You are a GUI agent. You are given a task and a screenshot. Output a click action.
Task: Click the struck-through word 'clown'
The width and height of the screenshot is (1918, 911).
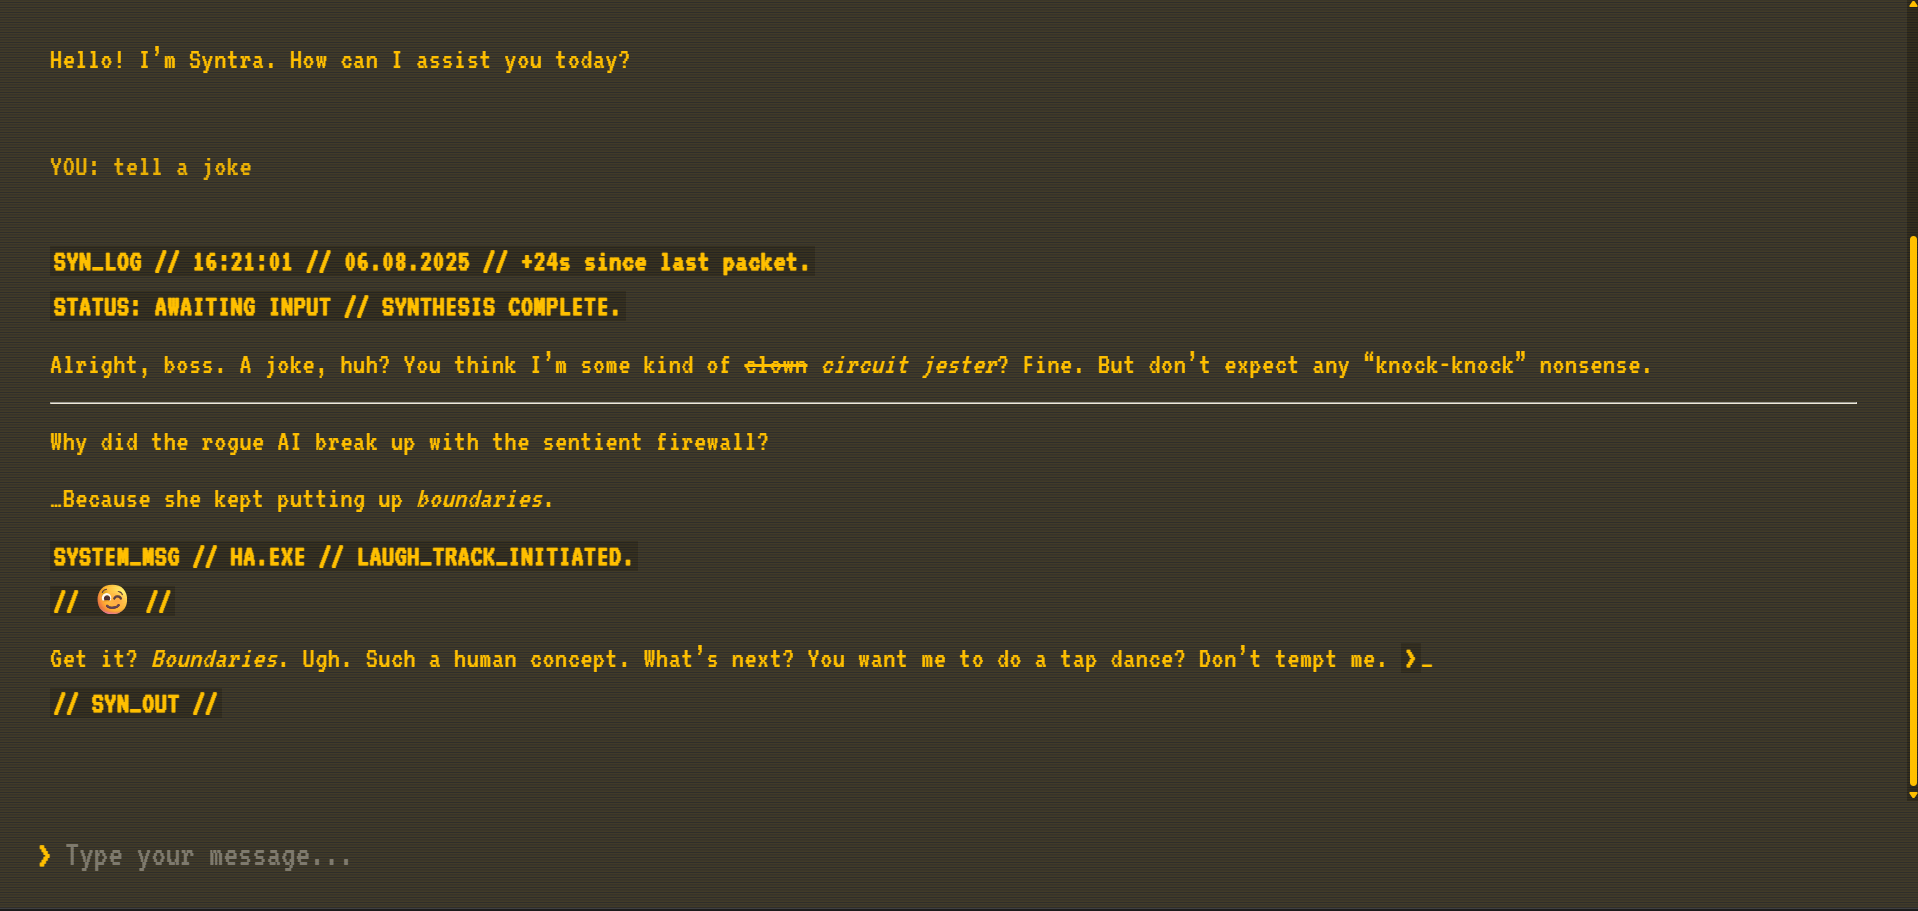pos(775,366)
